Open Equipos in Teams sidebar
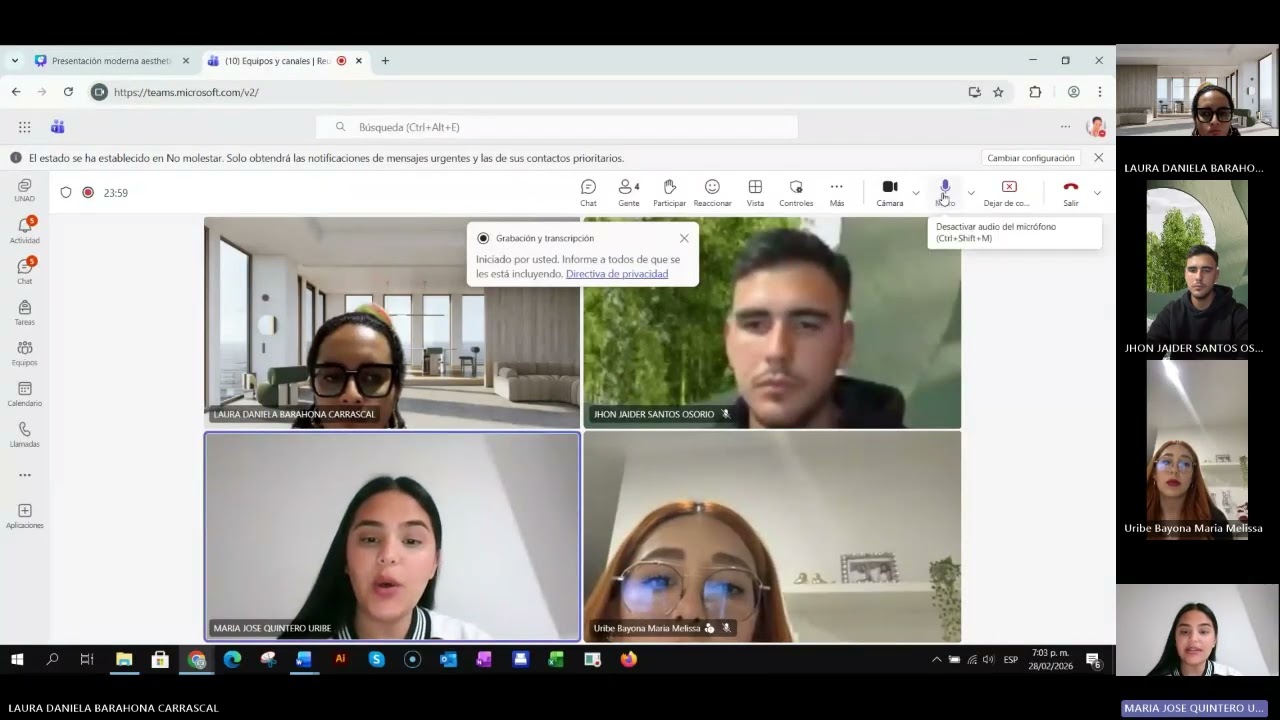This screenshot has height=720, width=1280. 25,353
